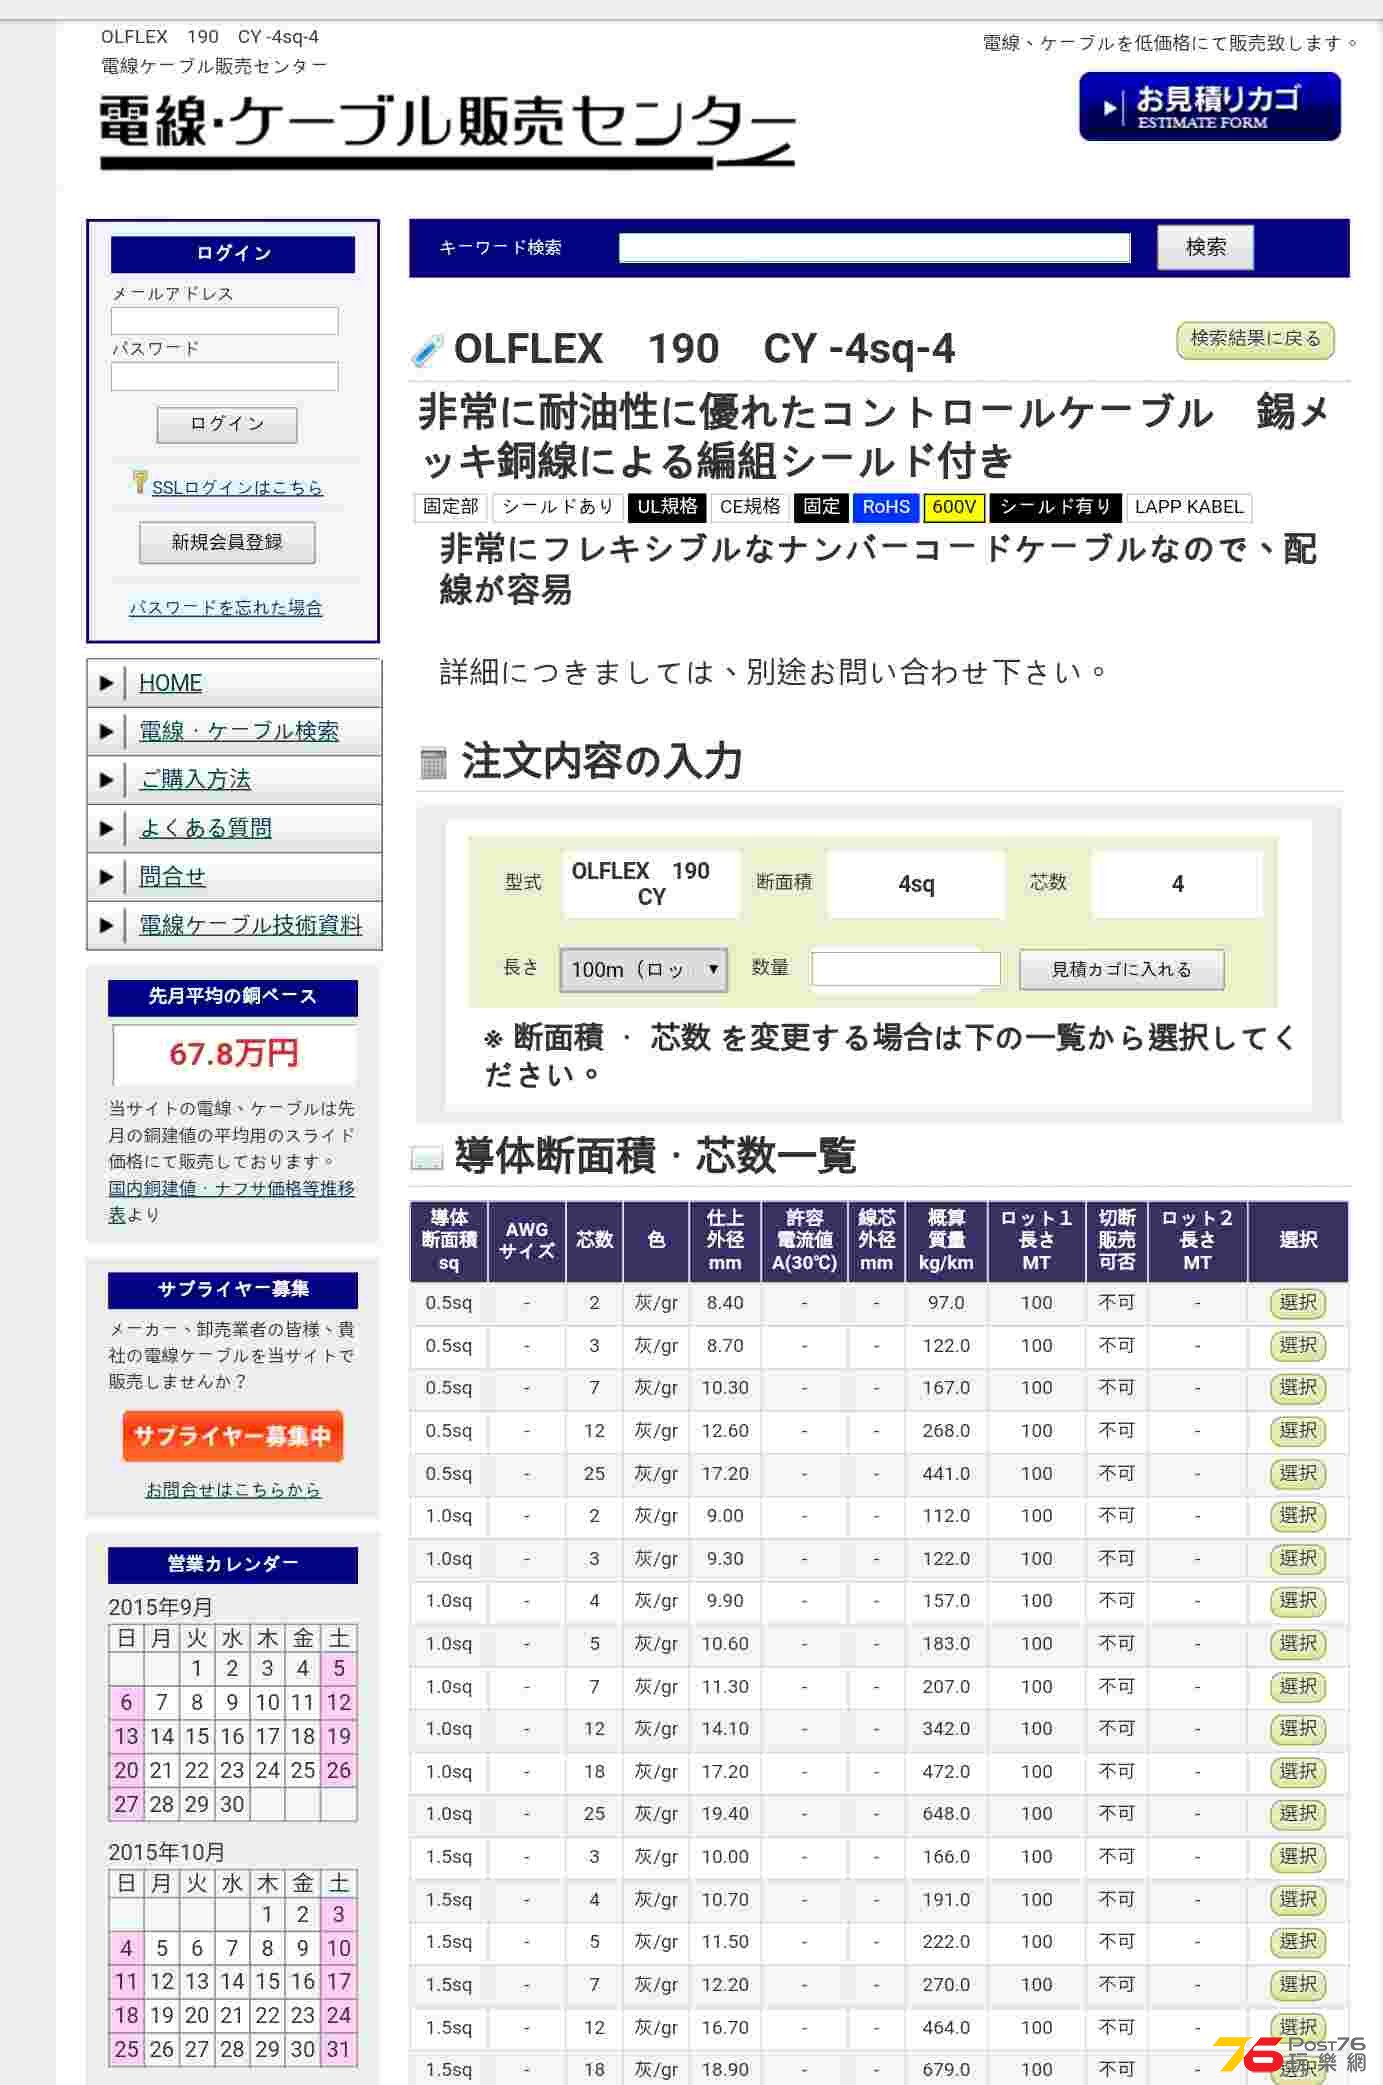Open 電線ケーブル技術資料 menu item
This screenshot has height=2085, width=1383.
pyautogui.click(x=250, y=925)
